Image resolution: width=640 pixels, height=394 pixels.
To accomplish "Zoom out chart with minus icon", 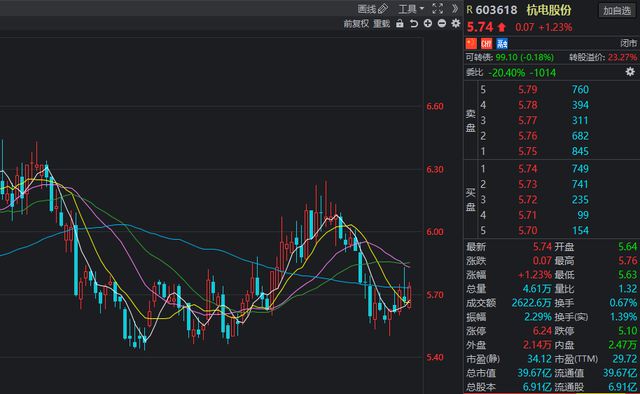I will click(x=442, y=24).
